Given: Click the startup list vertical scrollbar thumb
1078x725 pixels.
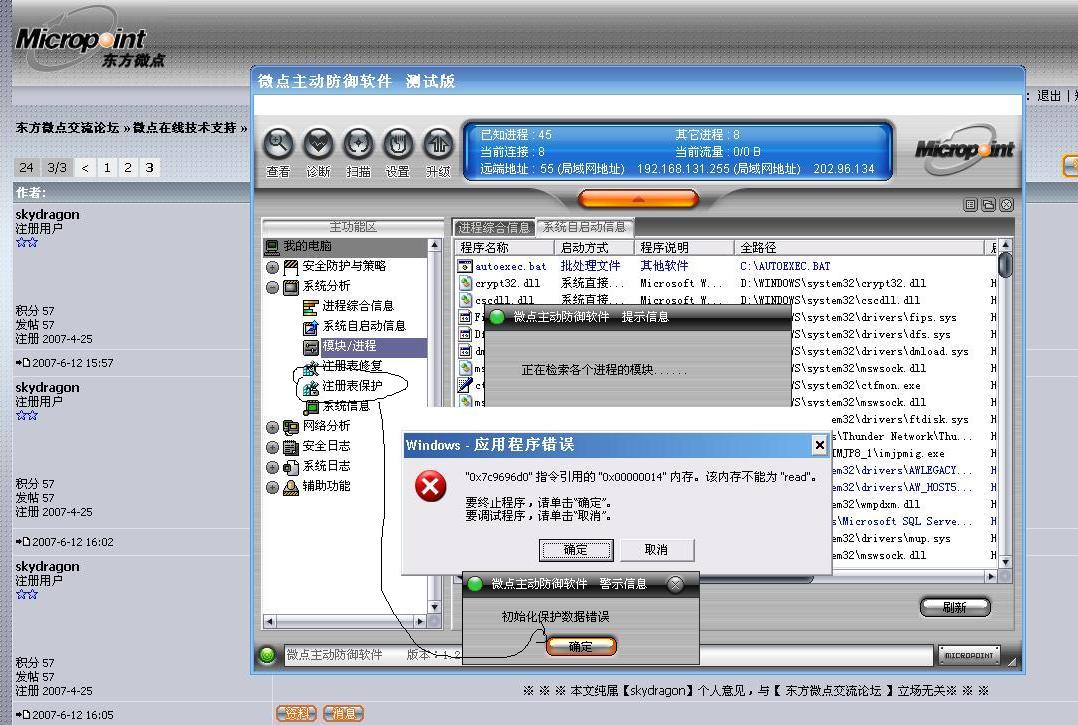Looking at the screenshot, I should (1005, 265).
